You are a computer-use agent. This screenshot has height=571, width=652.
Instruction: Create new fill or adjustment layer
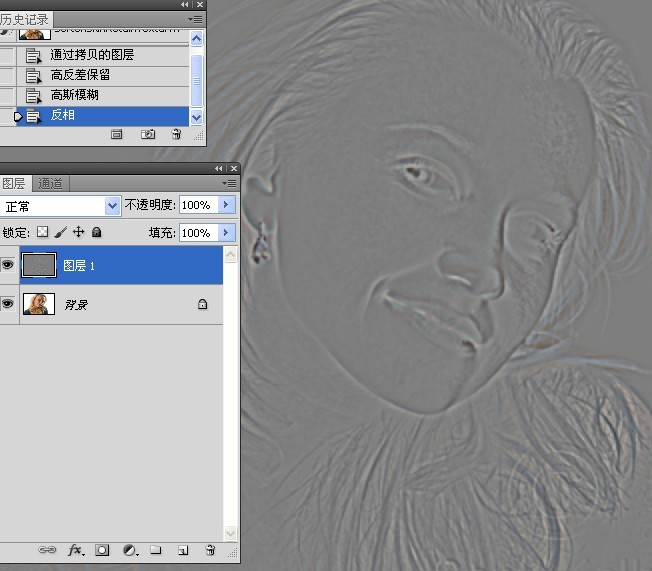[131, 550]
